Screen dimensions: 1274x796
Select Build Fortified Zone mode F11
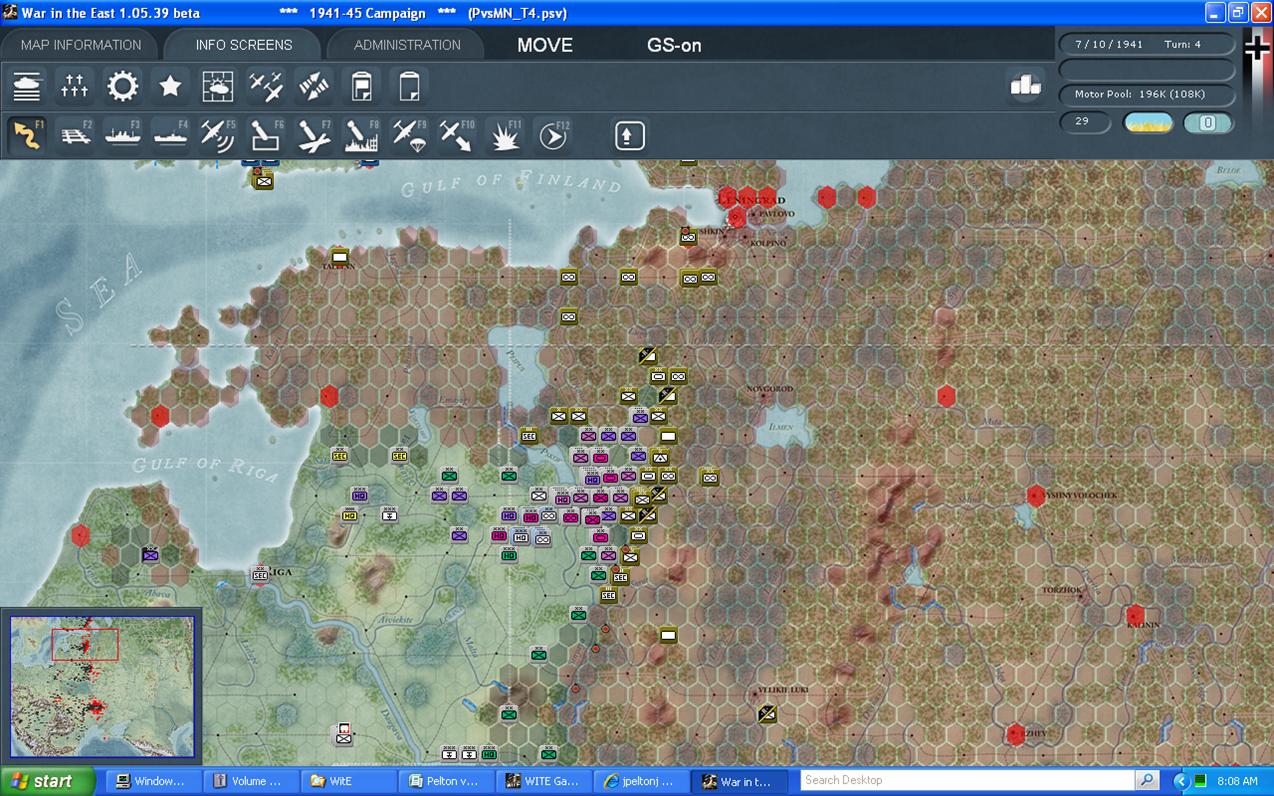point(505,135)
